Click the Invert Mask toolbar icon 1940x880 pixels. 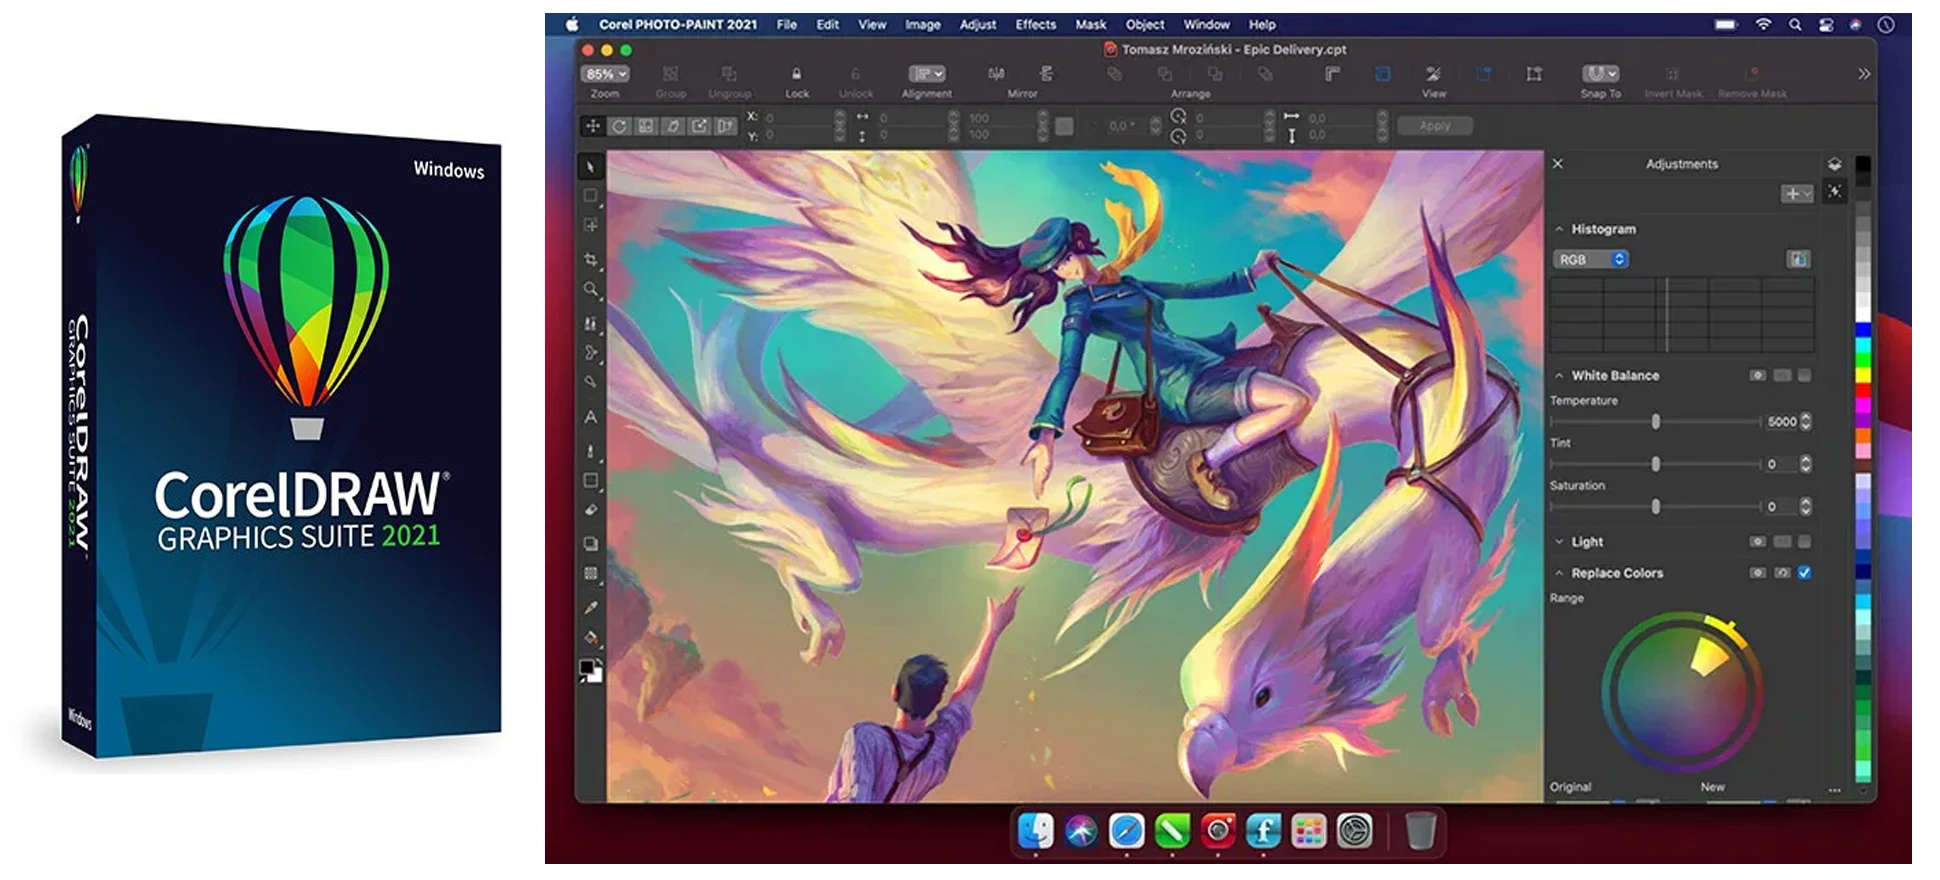point(1672,73)
